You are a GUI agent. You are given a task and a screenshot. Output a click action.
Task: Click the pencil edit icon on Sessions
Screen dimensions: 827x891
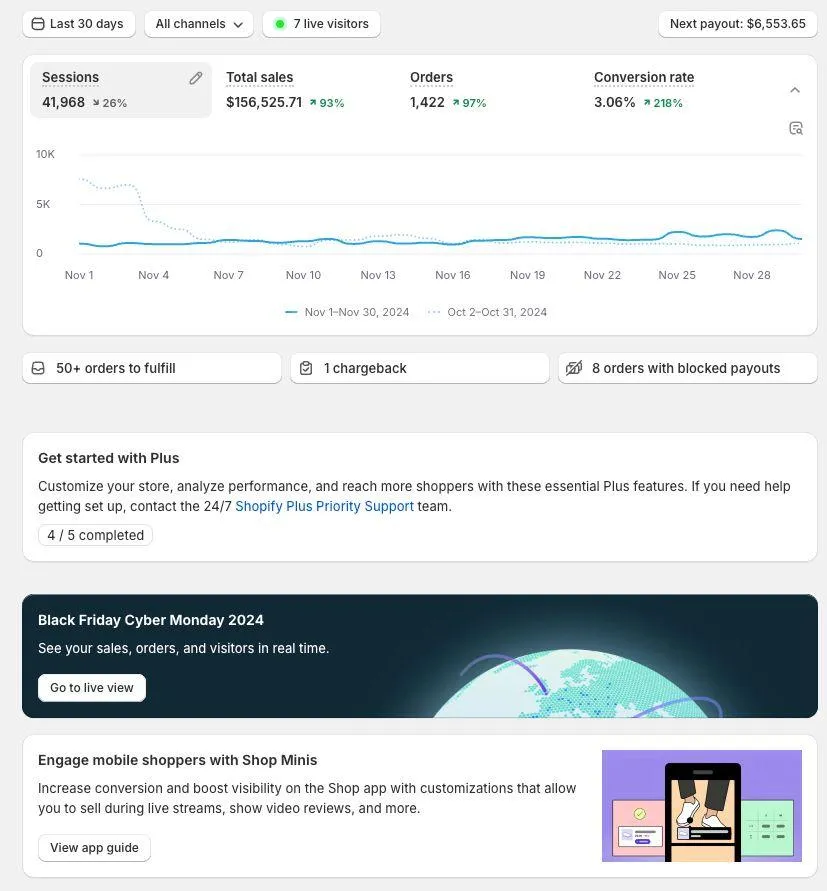pos(196,78)
